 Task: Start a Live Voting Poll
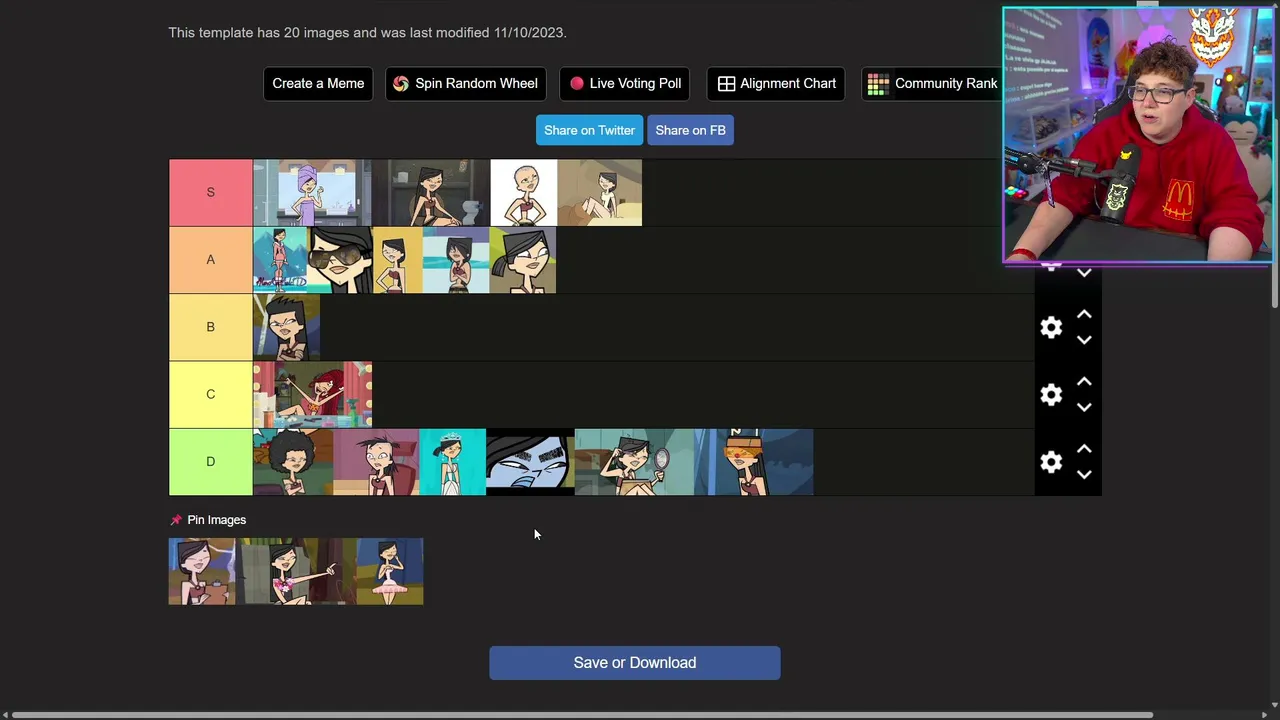[x=625, y=83]
